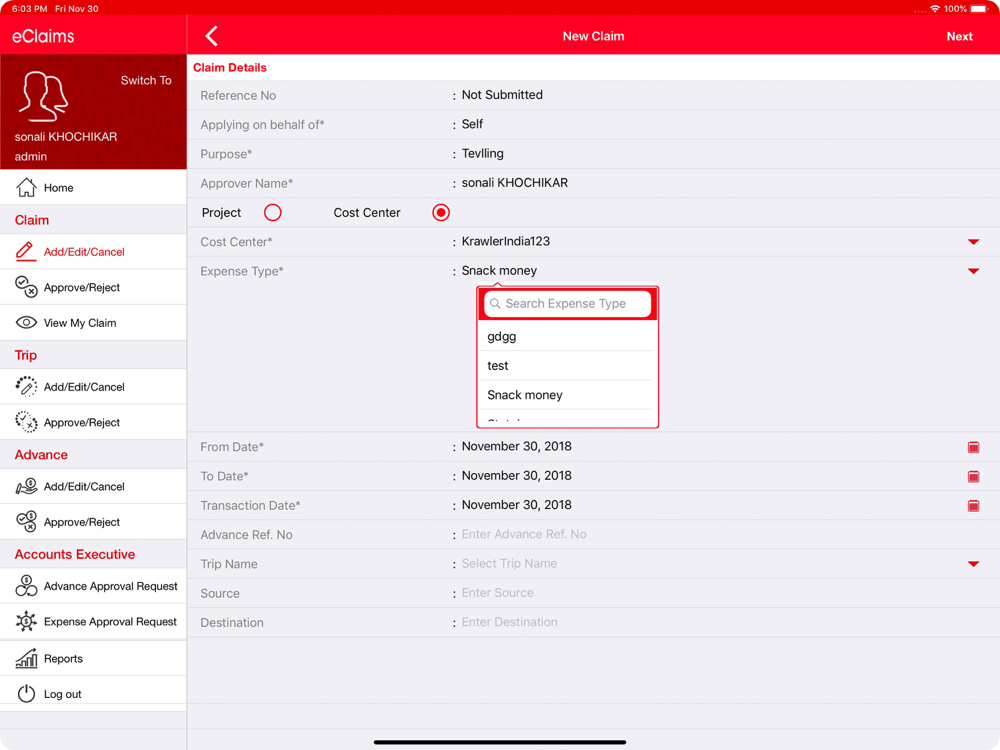
Task: Tap the Select Trip Name placeholder
Action: coord(509,564)
